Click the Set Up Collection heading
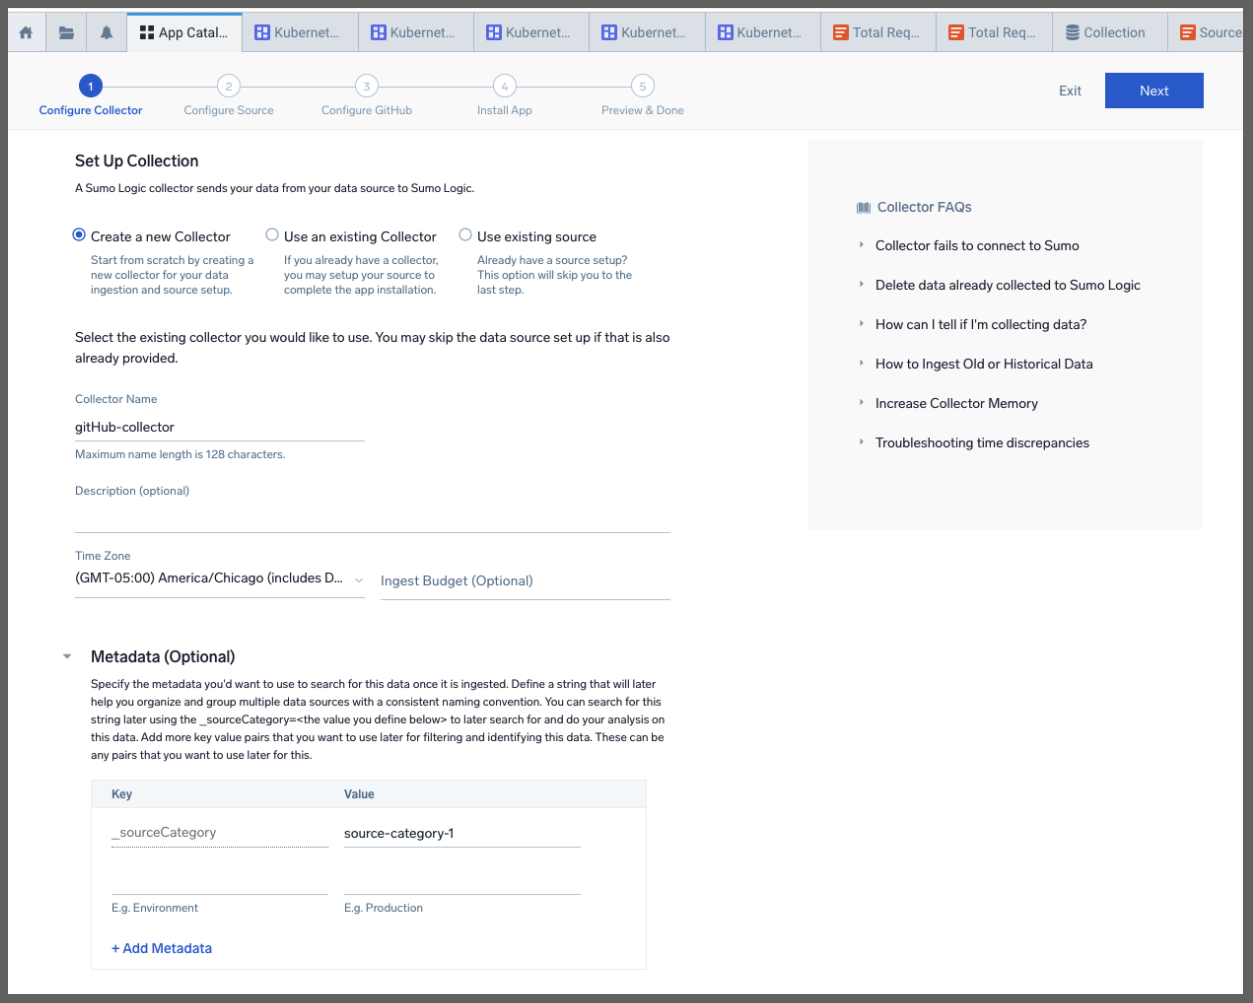Viewport: 1253px width, 1003px height. click(137, 161)
